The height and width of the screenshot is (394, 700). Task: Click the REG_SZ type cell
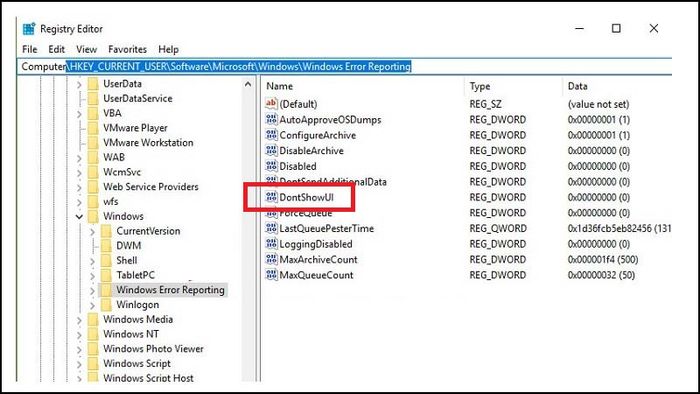point(485,104)
